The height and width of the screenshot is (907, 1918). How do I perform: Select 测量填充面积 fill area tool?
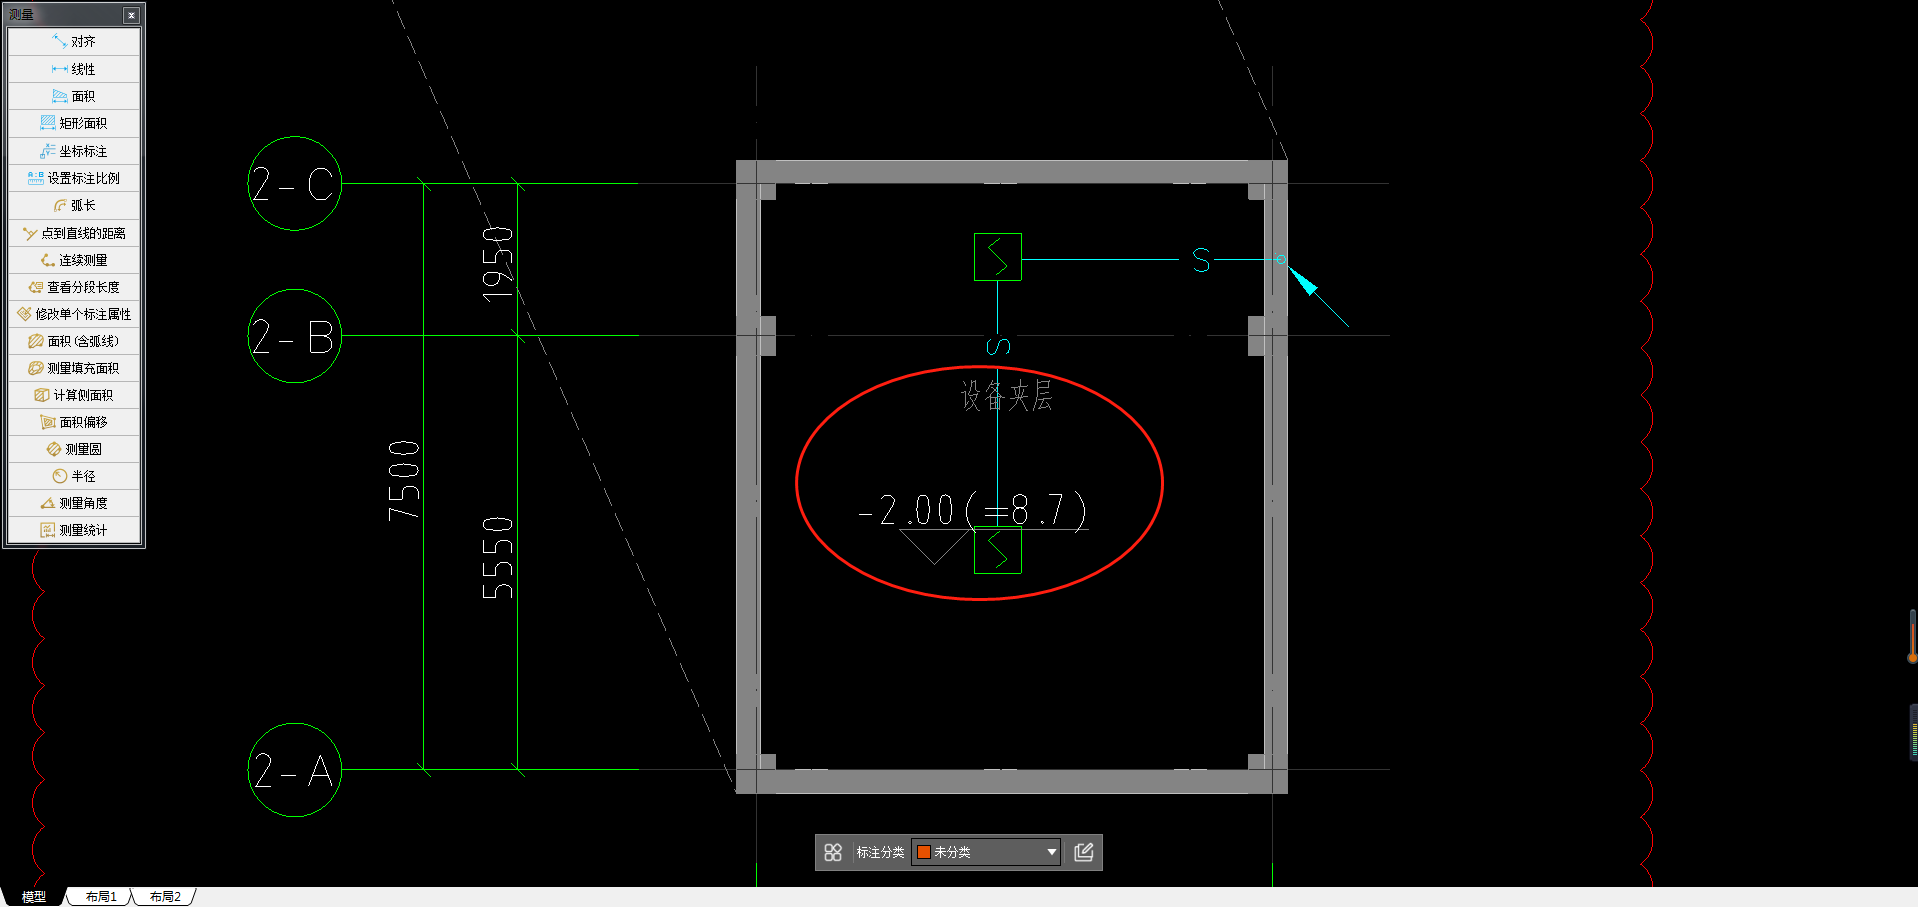coord(74,368)
